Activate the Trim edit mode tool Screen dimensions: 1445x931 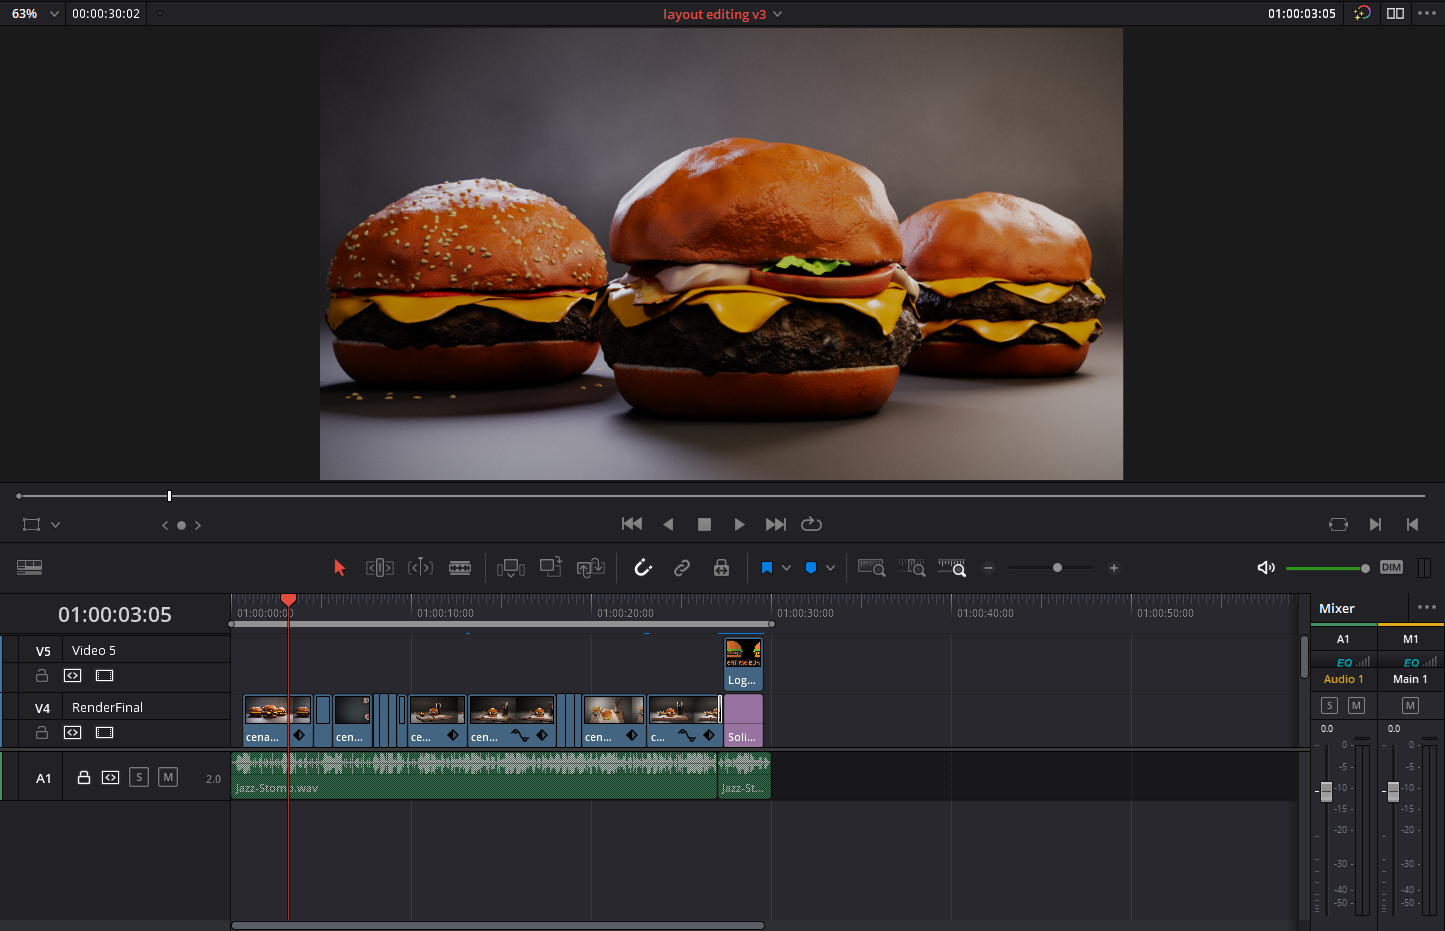click(380, 568)
